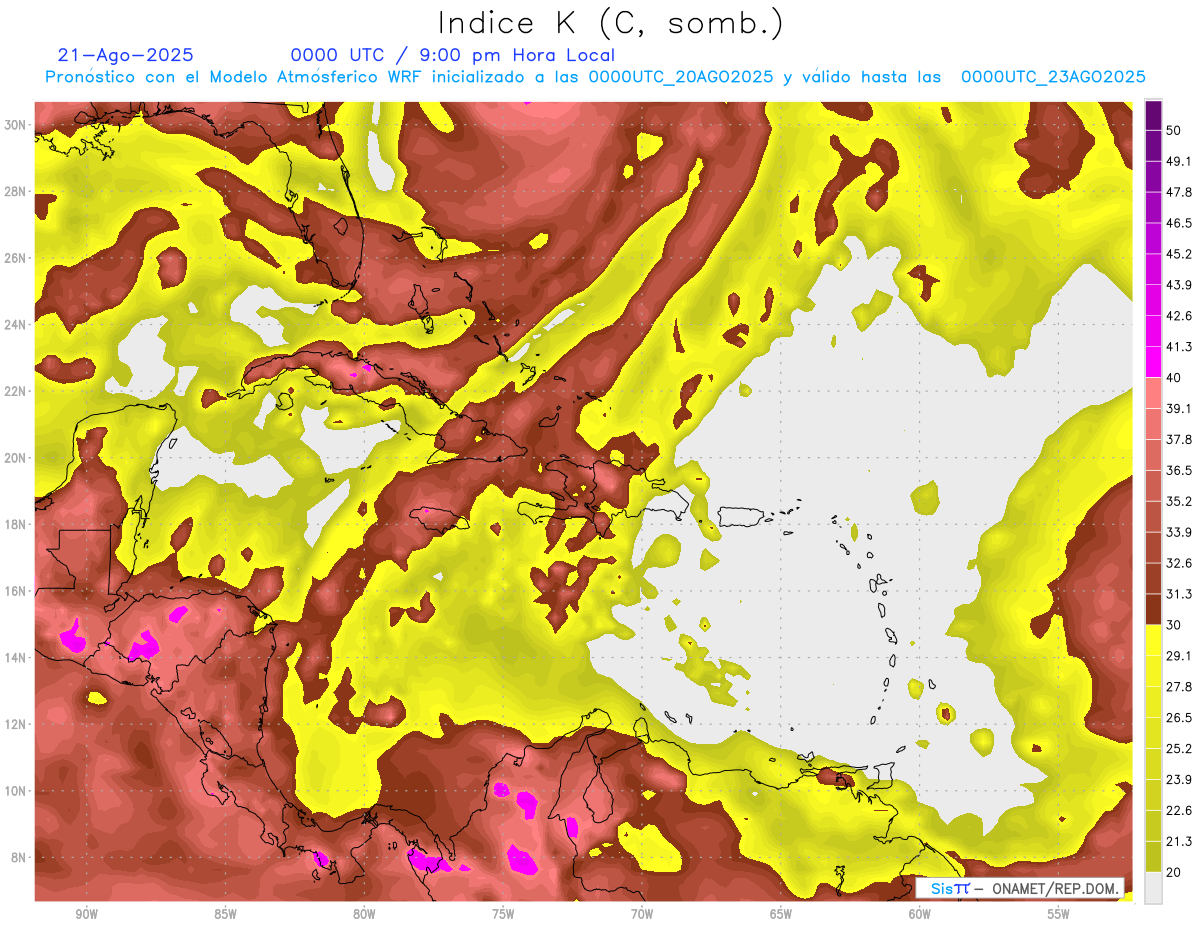The image size is (1200, 927).
Task: Click the "18N" latitude axis label
Action: 15,525
